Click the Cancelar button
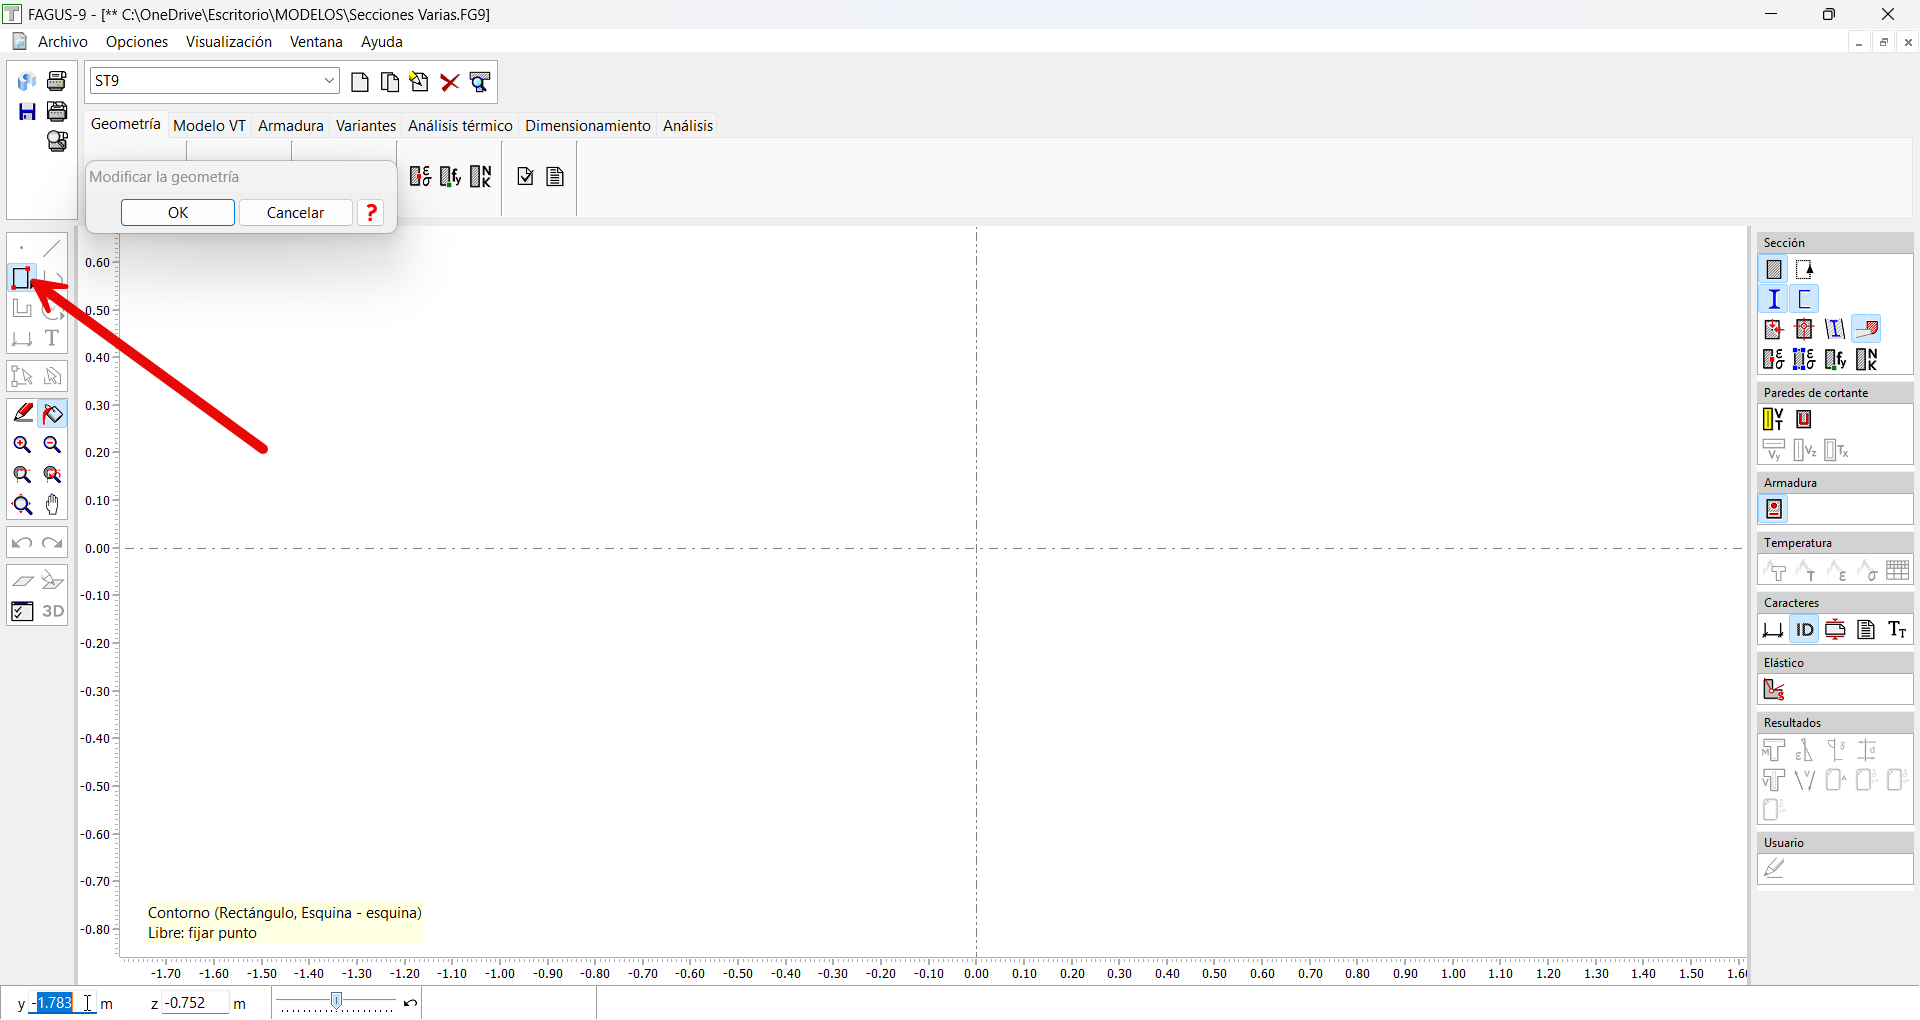The width and height of the screenshot is (1920, 1020). (295, 212)
